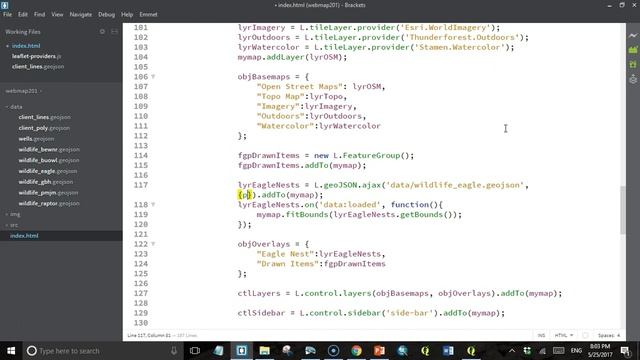Open the Find menu
This screenshot has height=360, width=640.
coord(40,14)
